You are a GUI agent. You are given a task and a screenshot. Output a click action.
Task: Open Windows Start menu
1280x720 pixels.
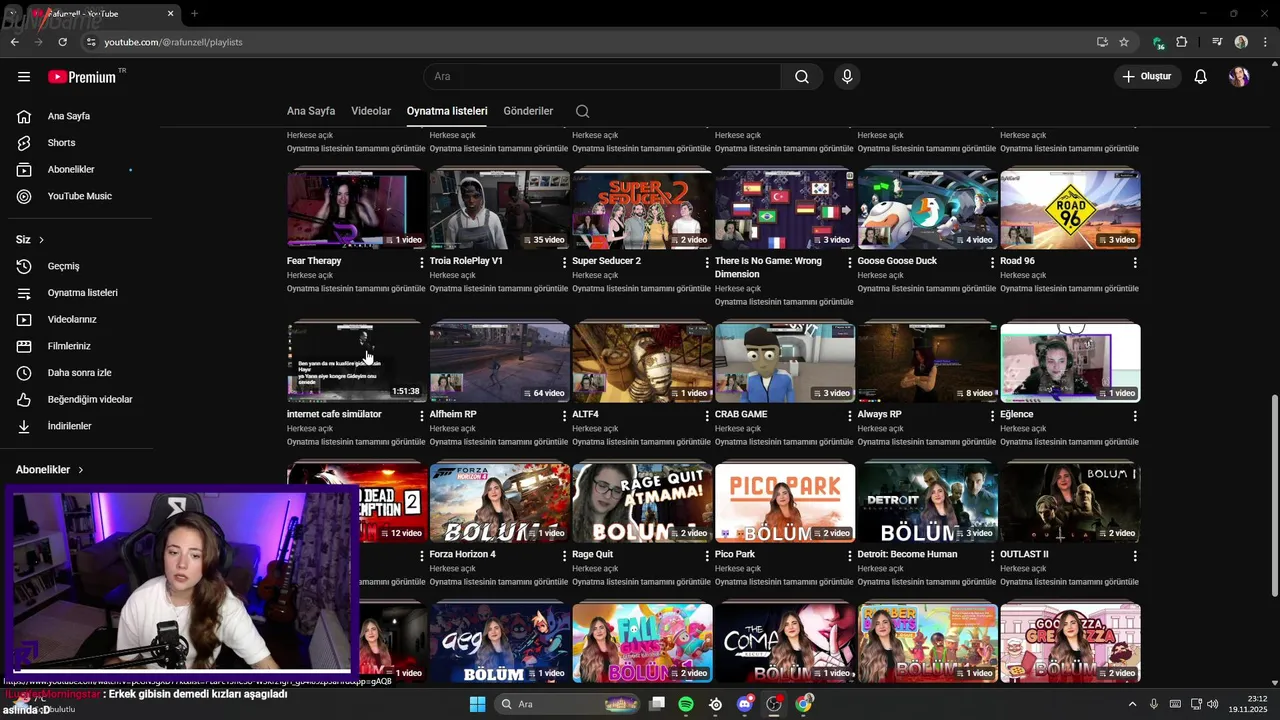pos(477,704)
